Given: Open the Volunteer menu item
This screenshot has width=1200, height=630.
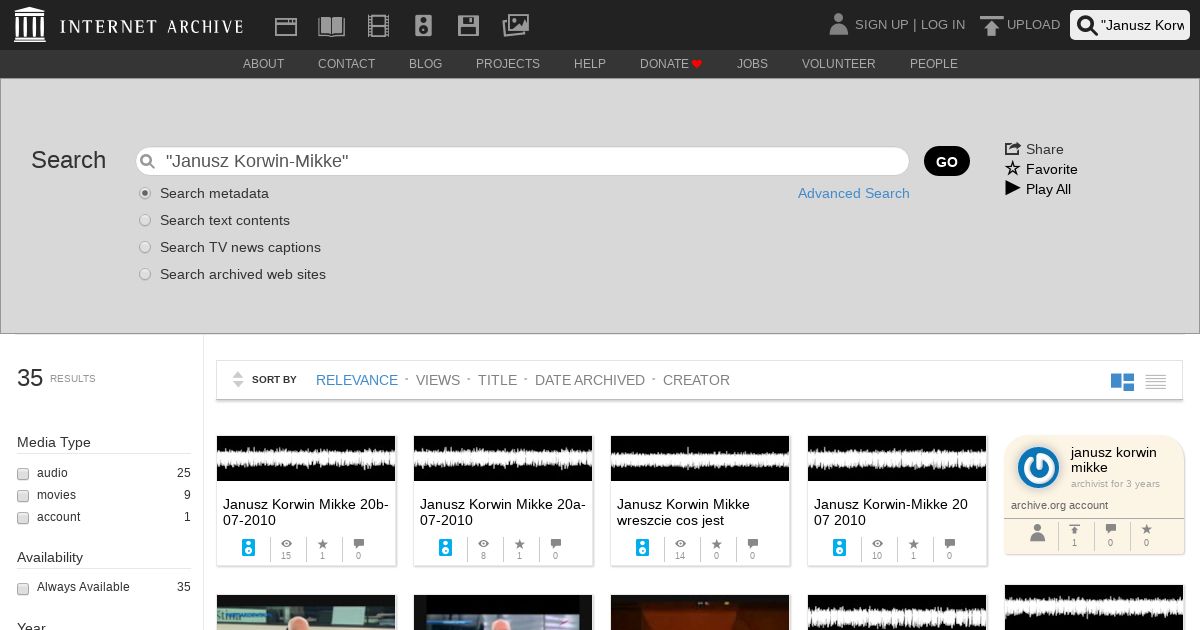Looking at the screenshot, I should click(x=838, y=64).
